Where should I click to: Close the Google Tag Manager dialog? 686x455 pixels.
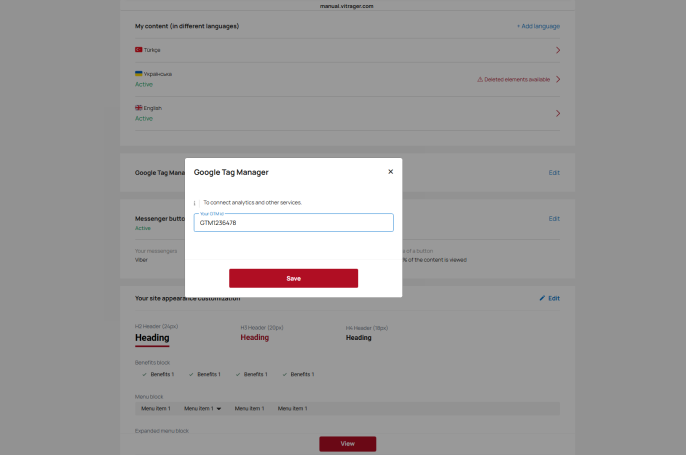tap(390, 172)
